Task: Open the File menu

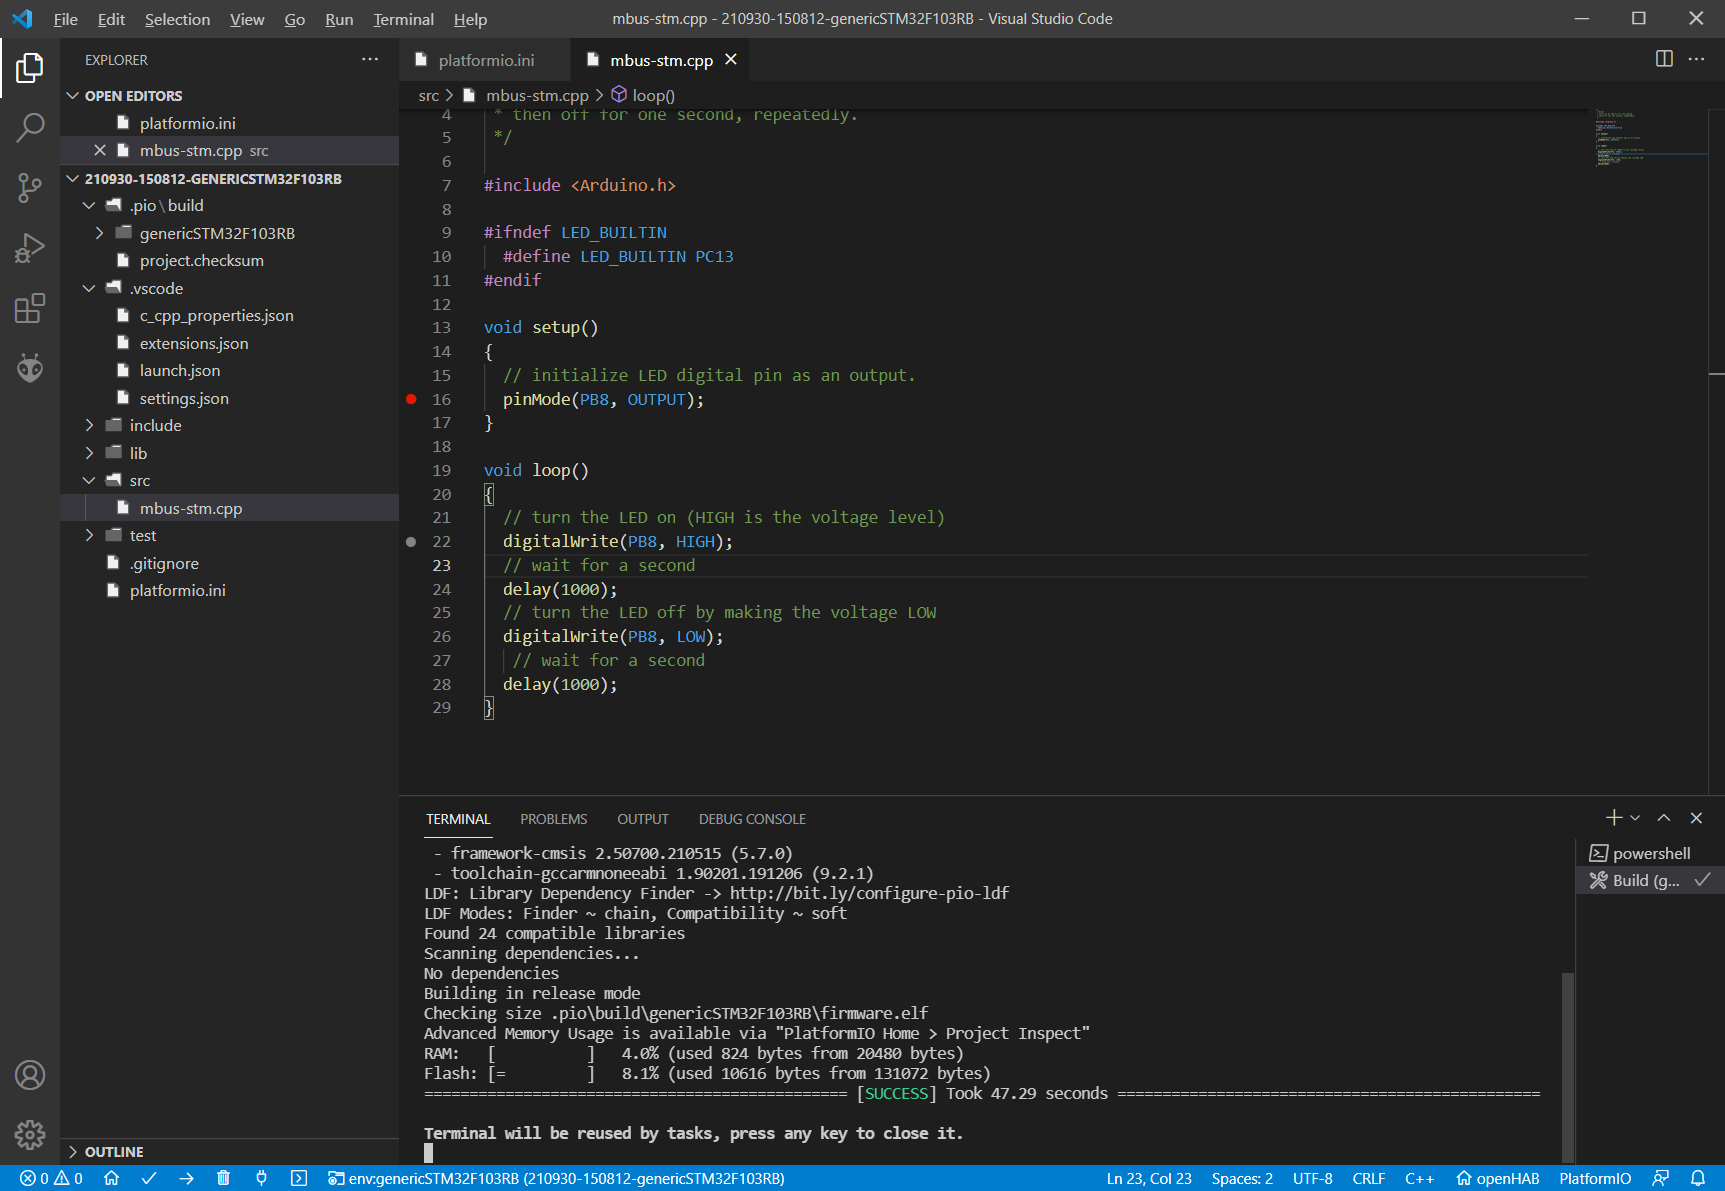Action: (x=65, y=19)
